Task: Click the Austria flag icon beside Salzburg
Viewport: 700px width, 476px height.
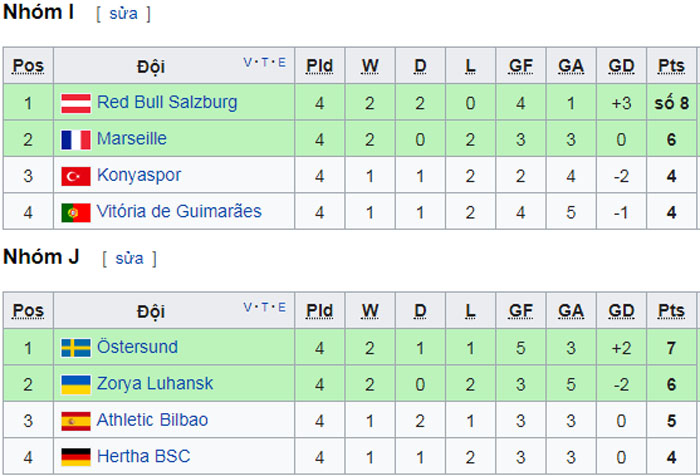Action: [x=76, y=103]
